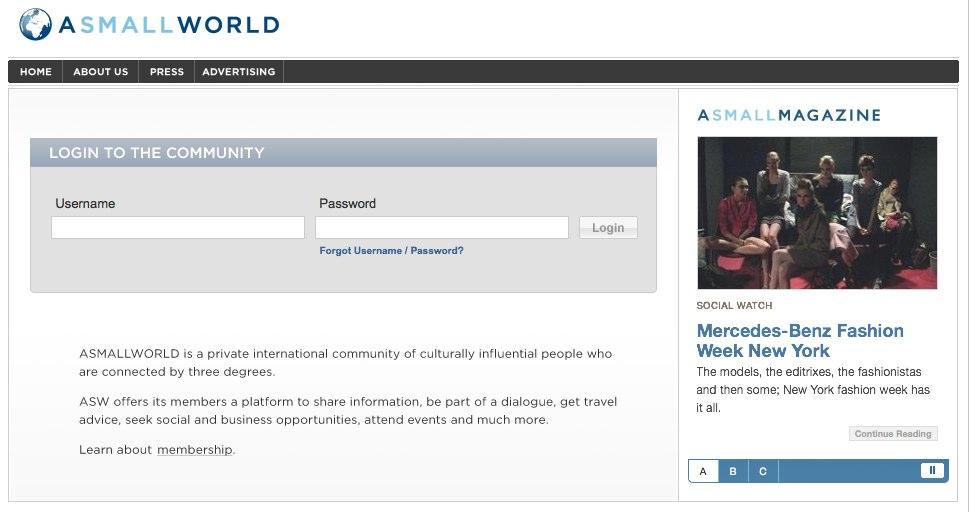Click the ASmallWorld globe logo icon
The image size is (969, 512).
click(35, 24)
